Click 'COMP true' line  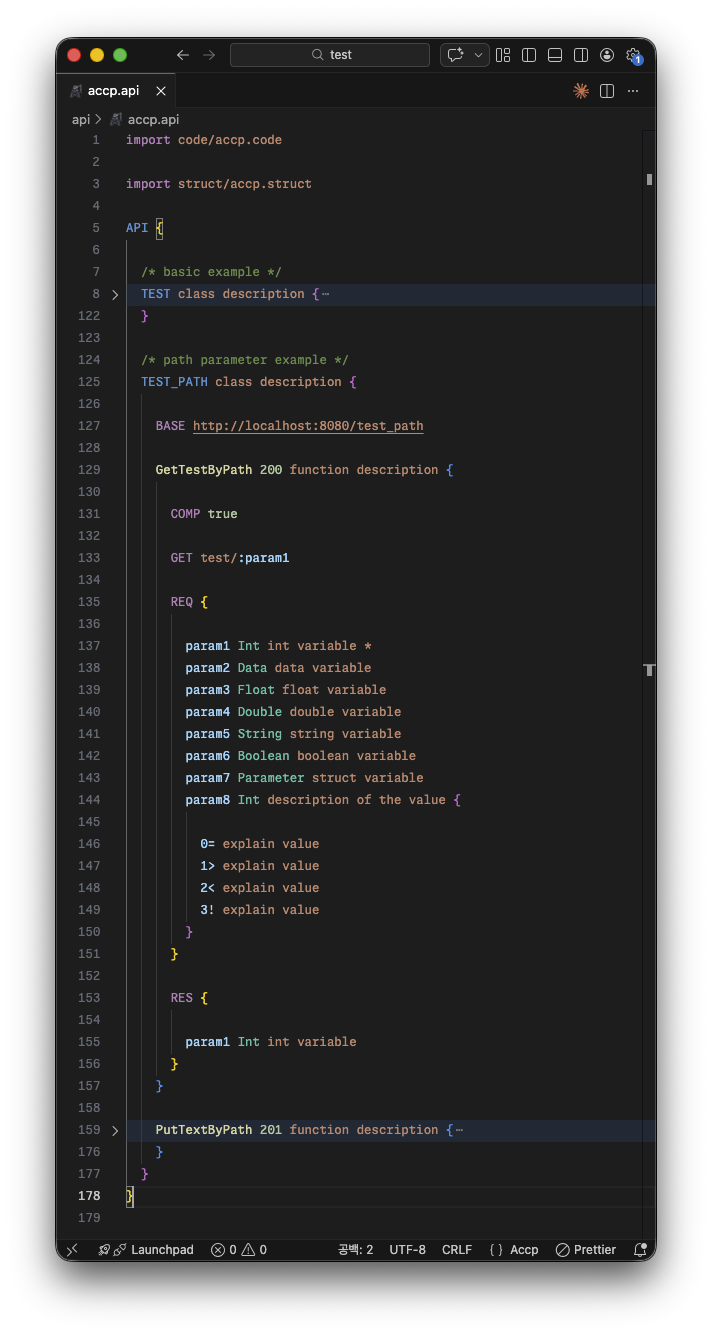click(x=204, y=514)
